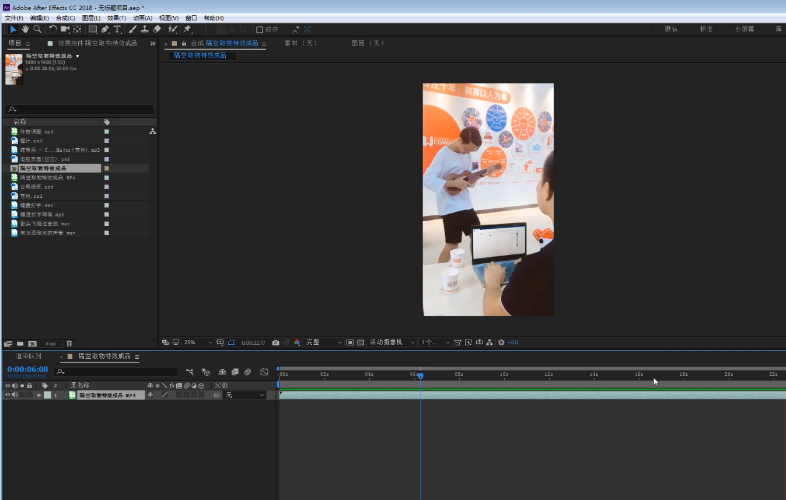The image size is (786, 500).
Task: Open the grid and guide options
Action: [x=220, y=343]
